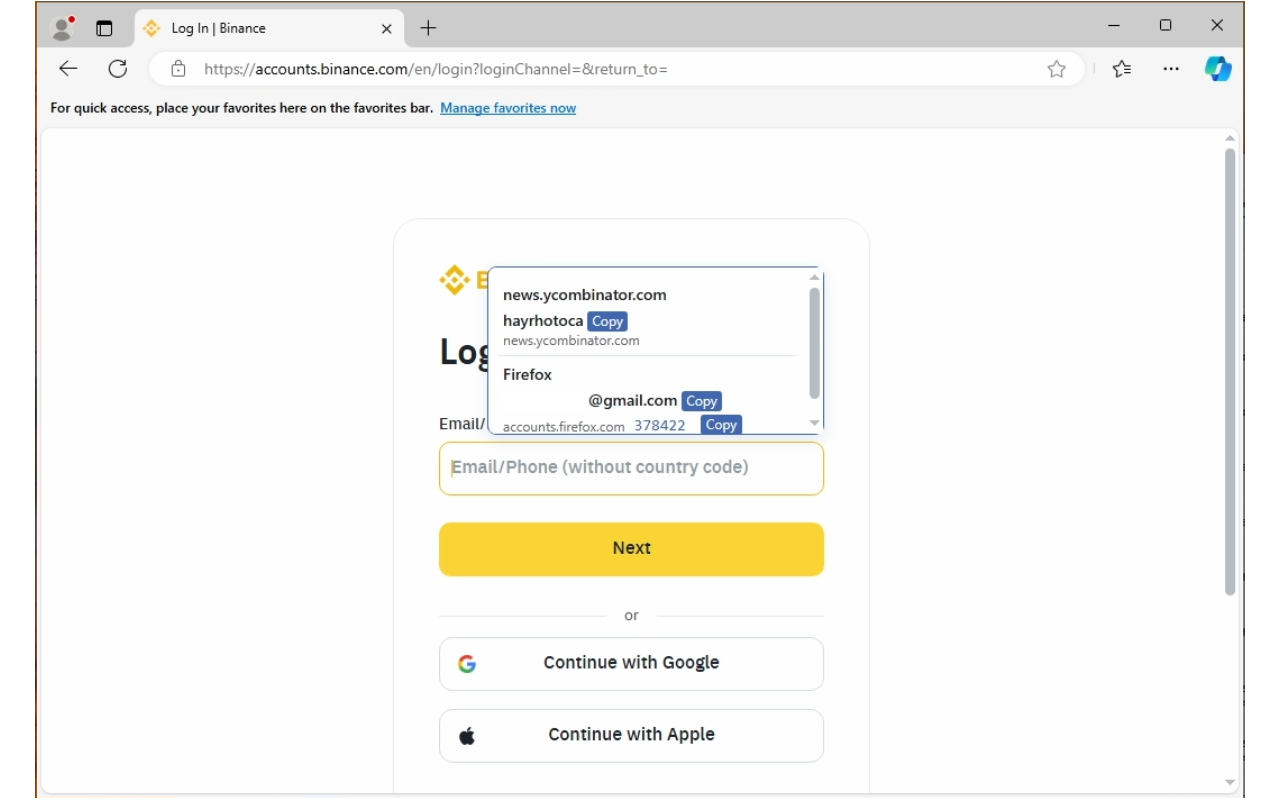Copy the hayrhotoca username
This screenshot has height=800, width=1280.
[608, 321]
